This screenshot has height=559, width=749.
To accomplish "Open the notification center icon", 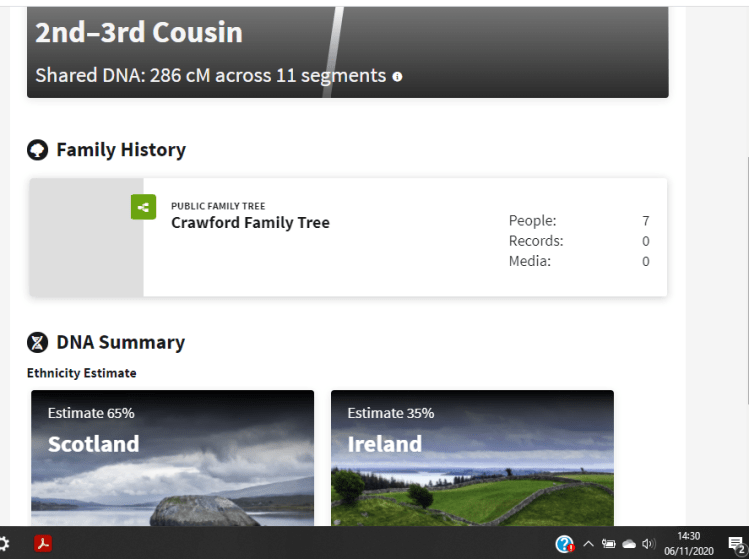I will [735, 544].
